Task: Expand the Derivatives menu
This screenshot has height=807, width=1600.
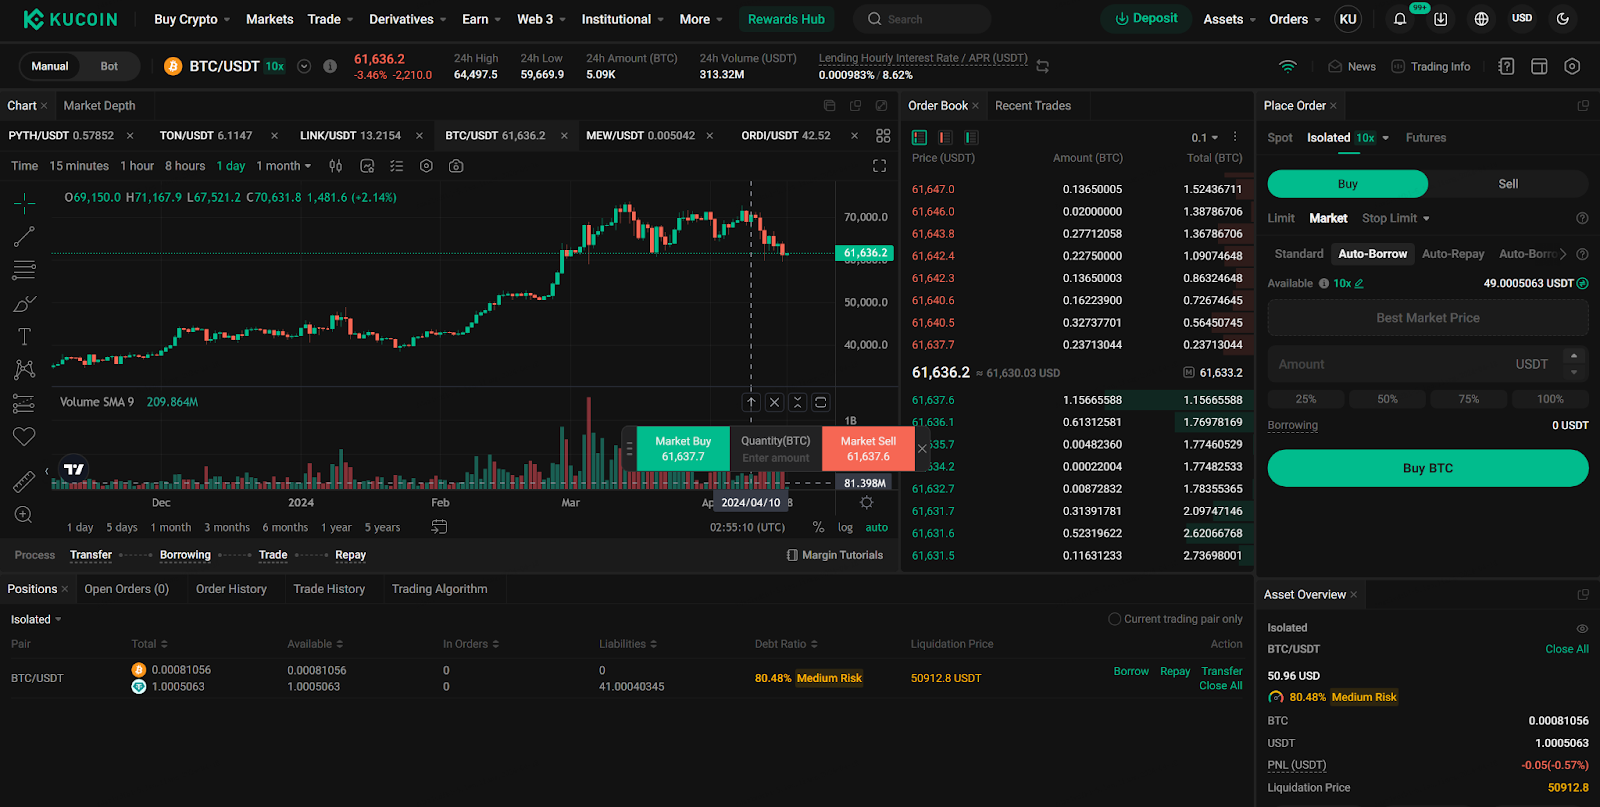Action: click(x=408, y=19)
